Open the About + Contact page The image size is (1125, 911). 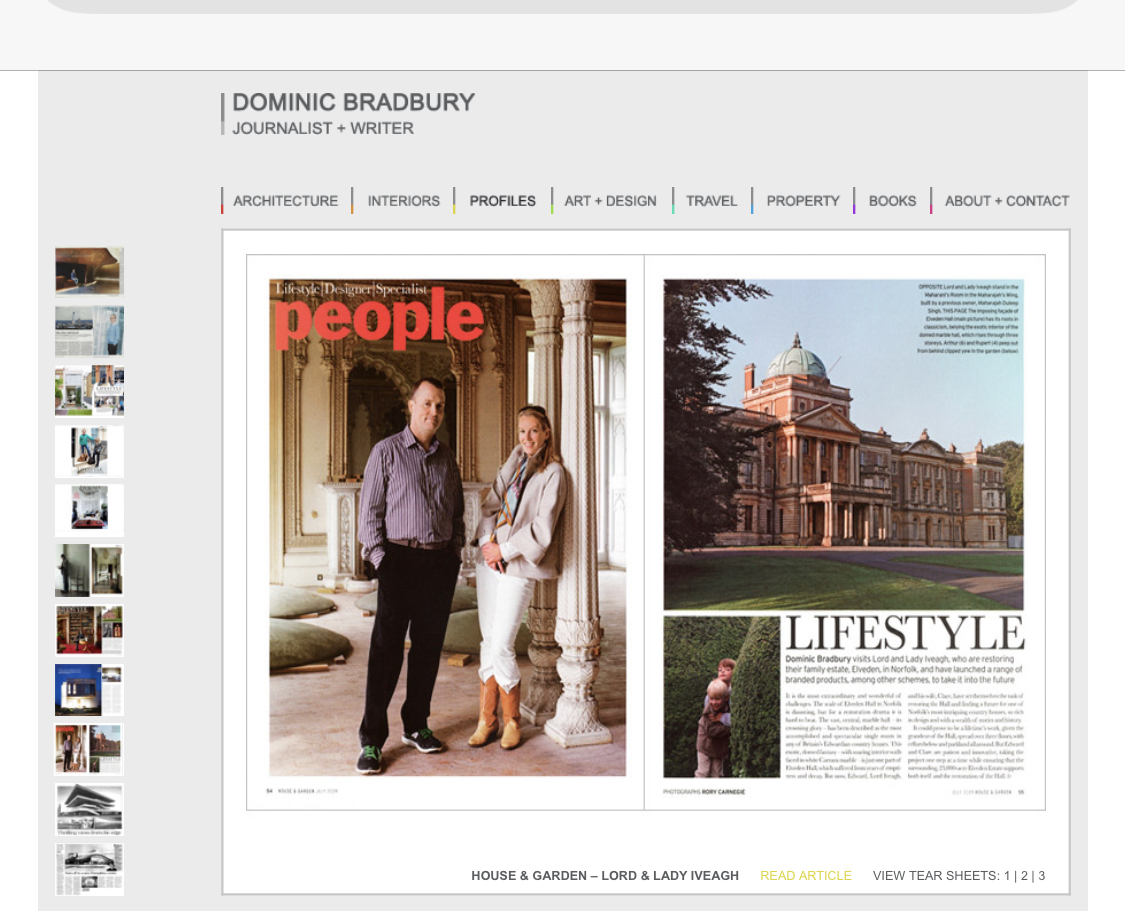click(1006, 201)
